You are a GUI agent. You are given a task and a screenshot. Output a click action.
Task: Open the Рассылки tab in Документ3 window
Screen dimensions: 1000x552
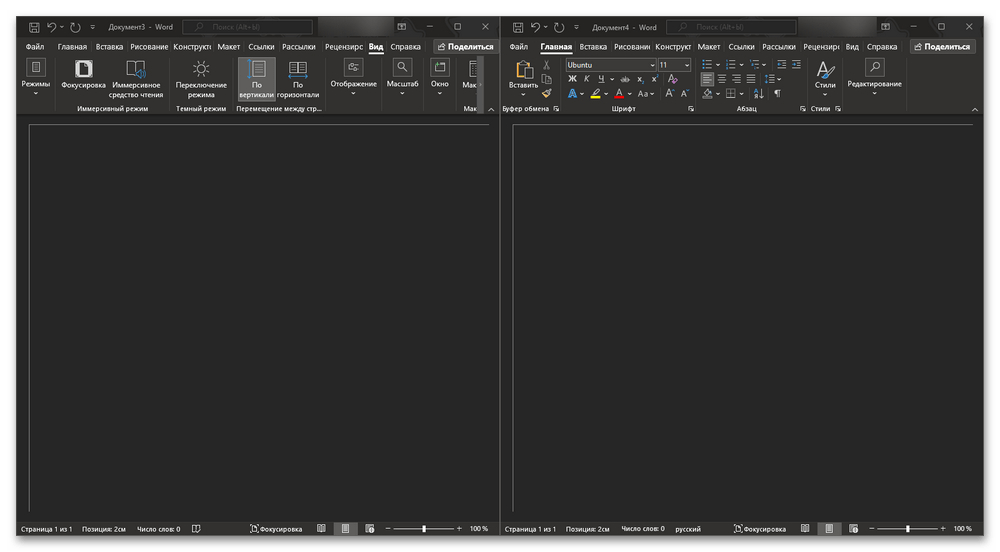298,47
